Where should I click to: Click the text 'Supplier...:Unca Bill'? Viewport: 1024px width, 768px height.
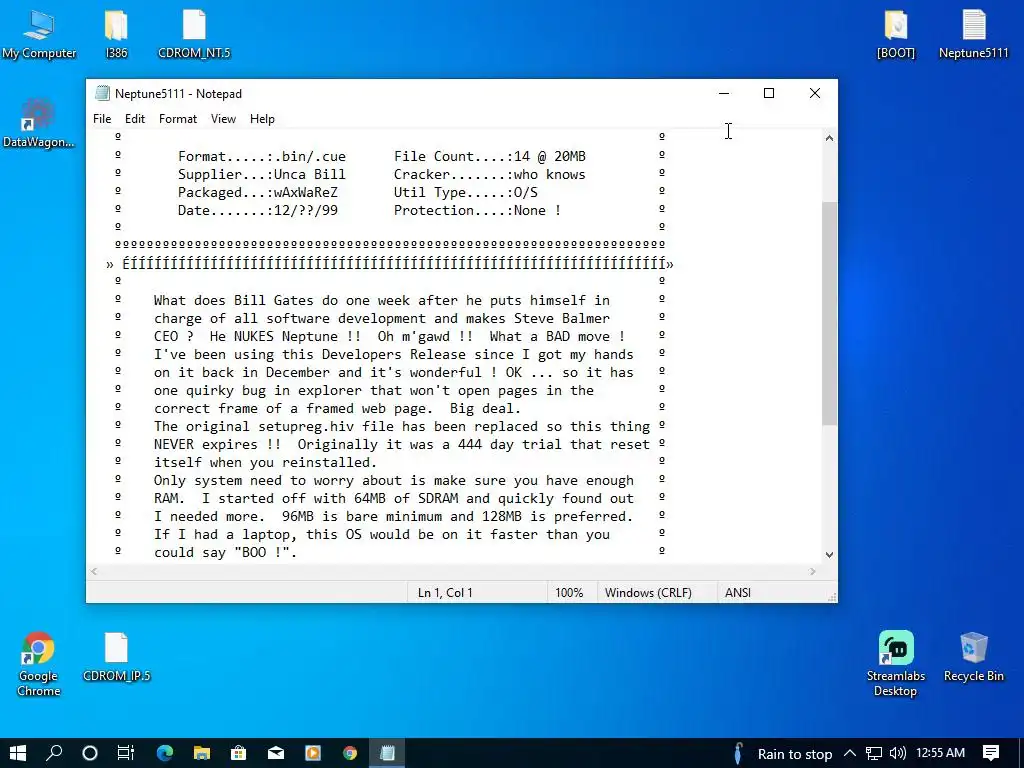pos(261,174)
